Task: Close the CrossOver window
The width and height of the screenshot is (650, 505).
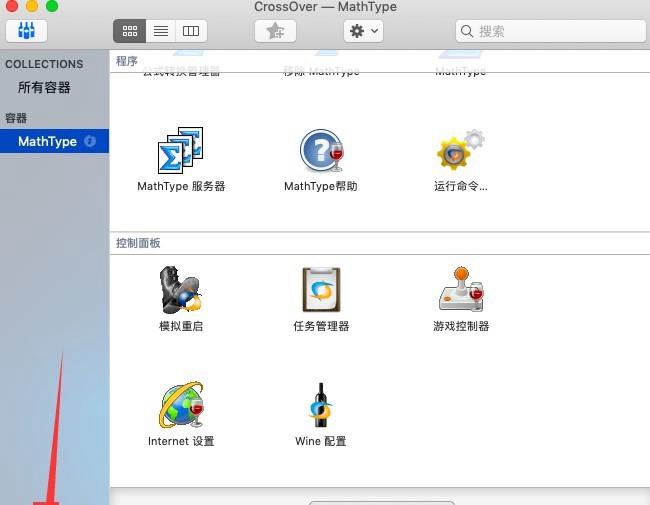Action: coord(12,6)
